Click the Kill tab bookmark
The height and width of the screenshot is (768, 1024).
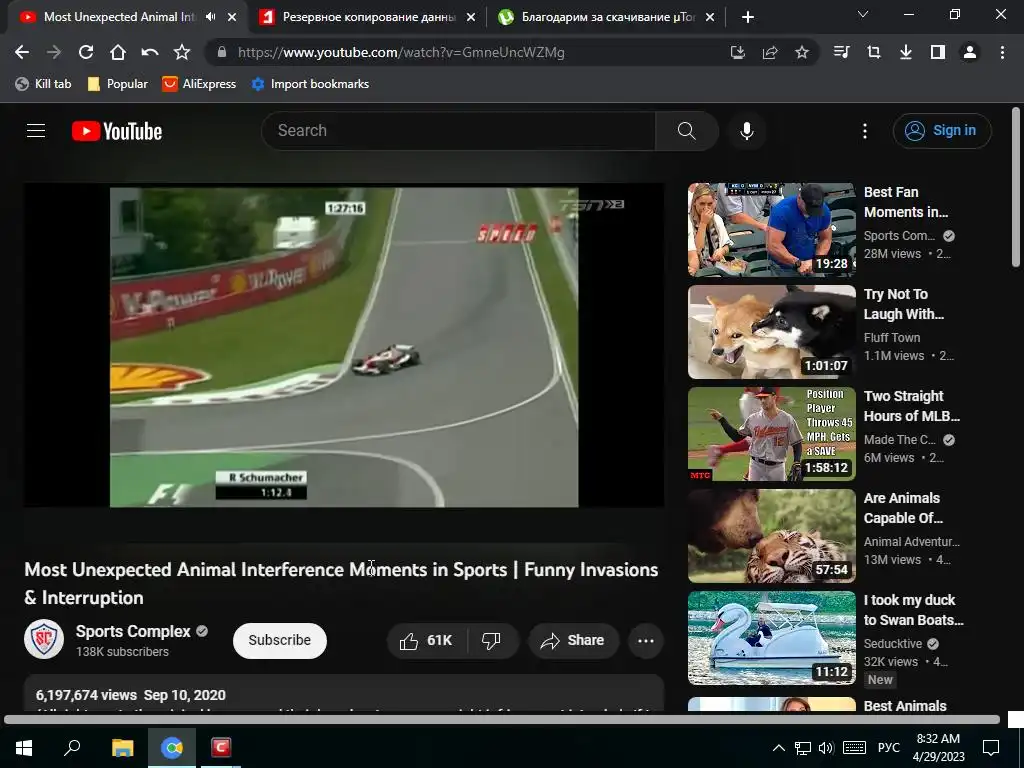click(43, 84)
